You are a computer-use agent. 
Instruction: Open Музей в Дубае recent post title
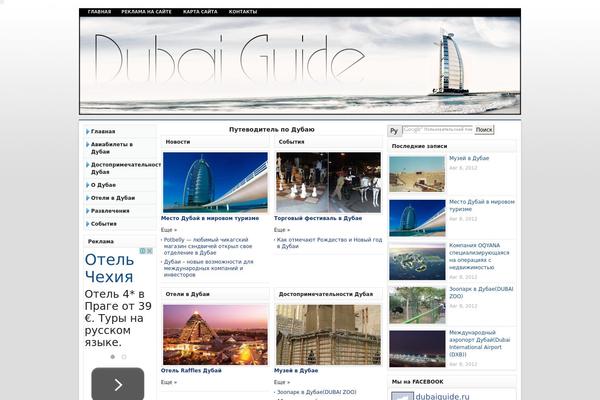[x=469, y=158]
